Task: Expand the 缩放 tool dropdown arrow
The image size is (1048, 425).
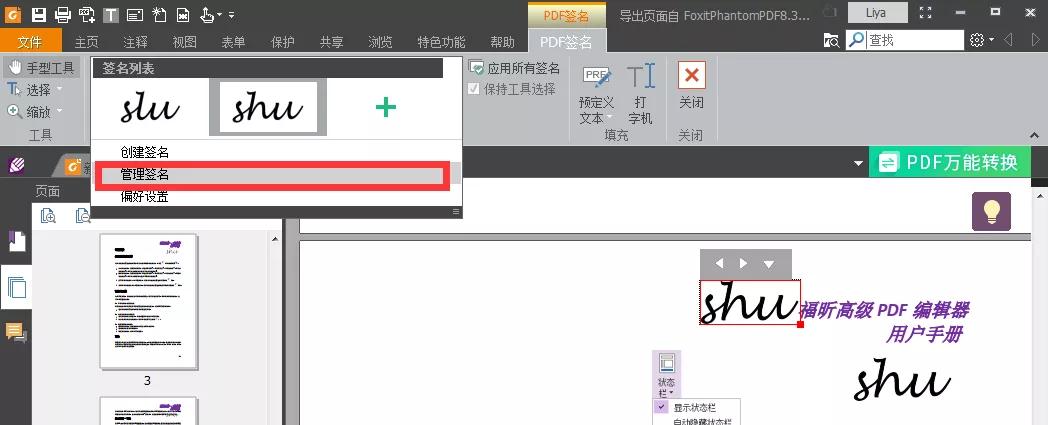Action: (x=59, y=111)
